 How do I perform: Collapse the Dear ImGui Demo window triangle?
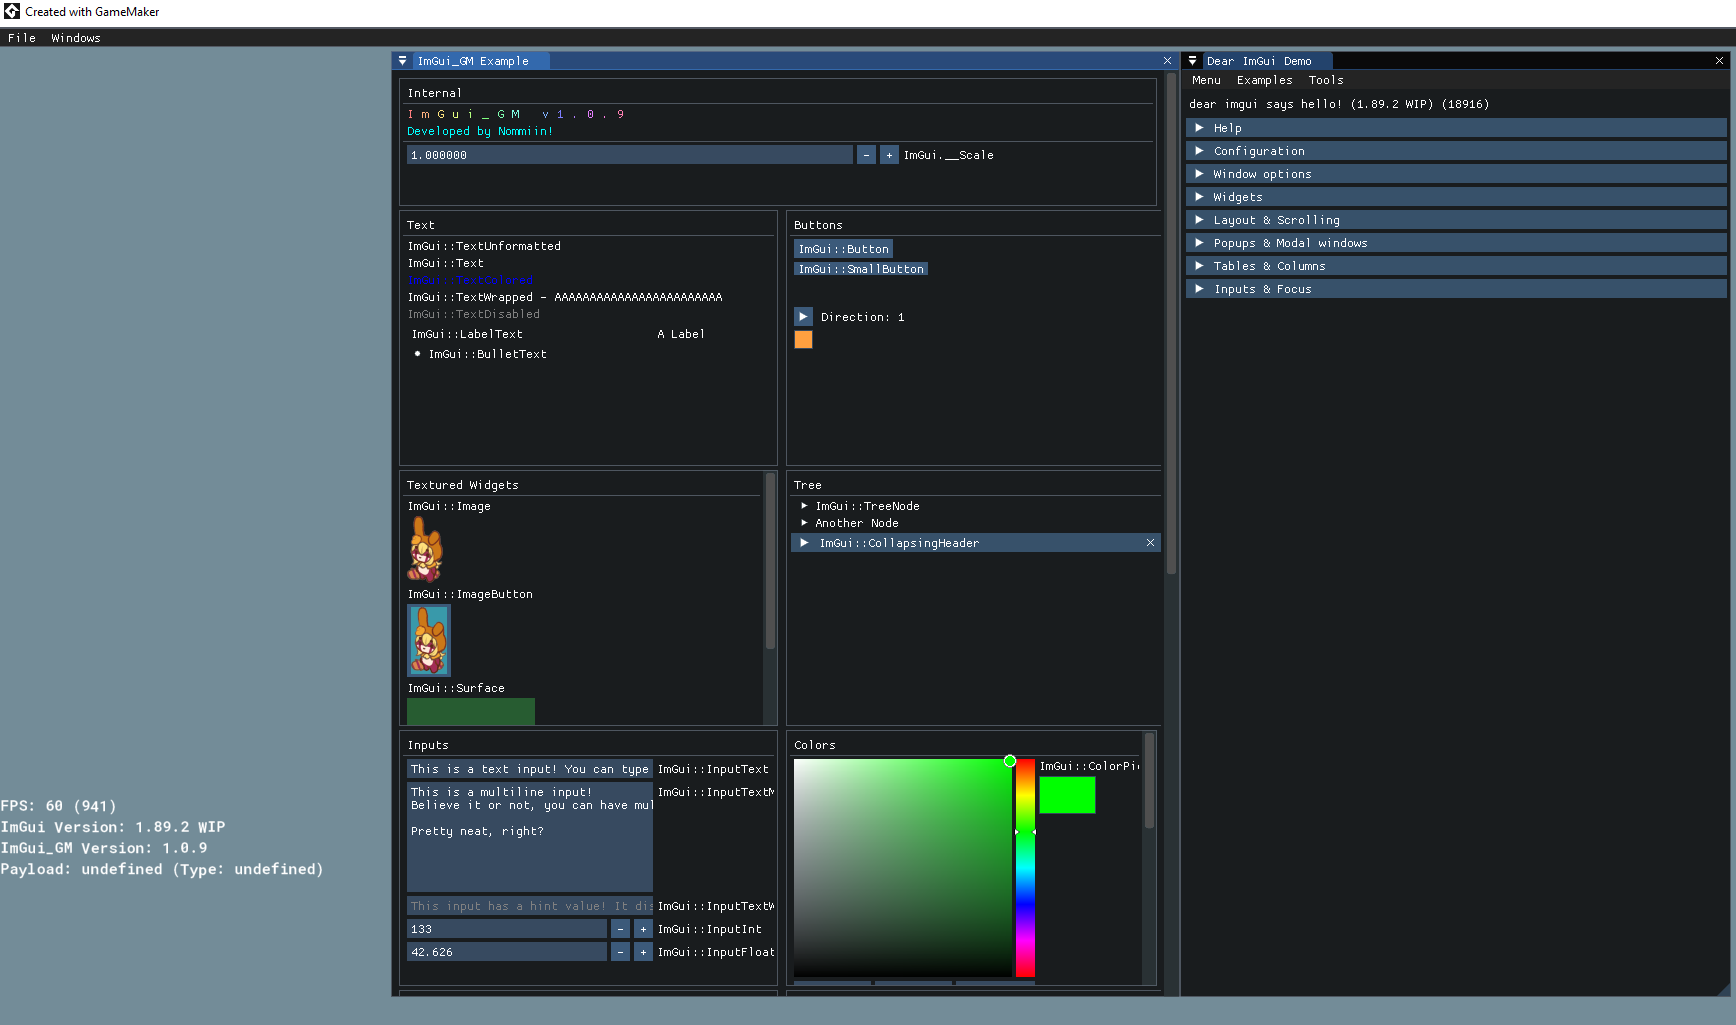(x=1192, y=61)
